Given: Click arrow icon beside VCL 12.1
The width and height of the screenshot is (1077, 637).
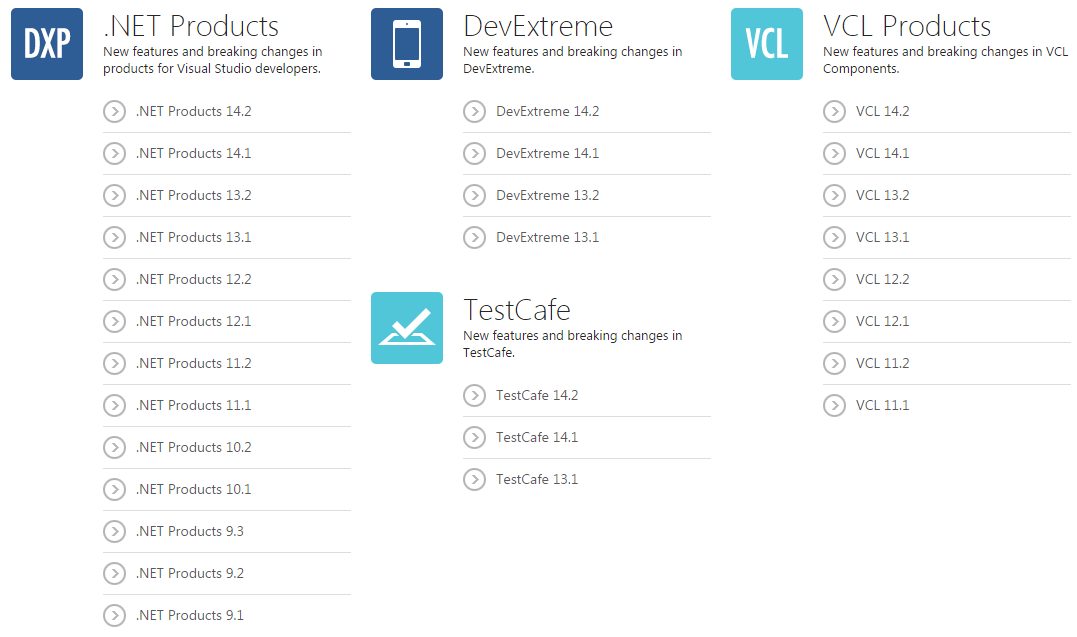Looking at the screenshot, I should click(x=834, y=321).
